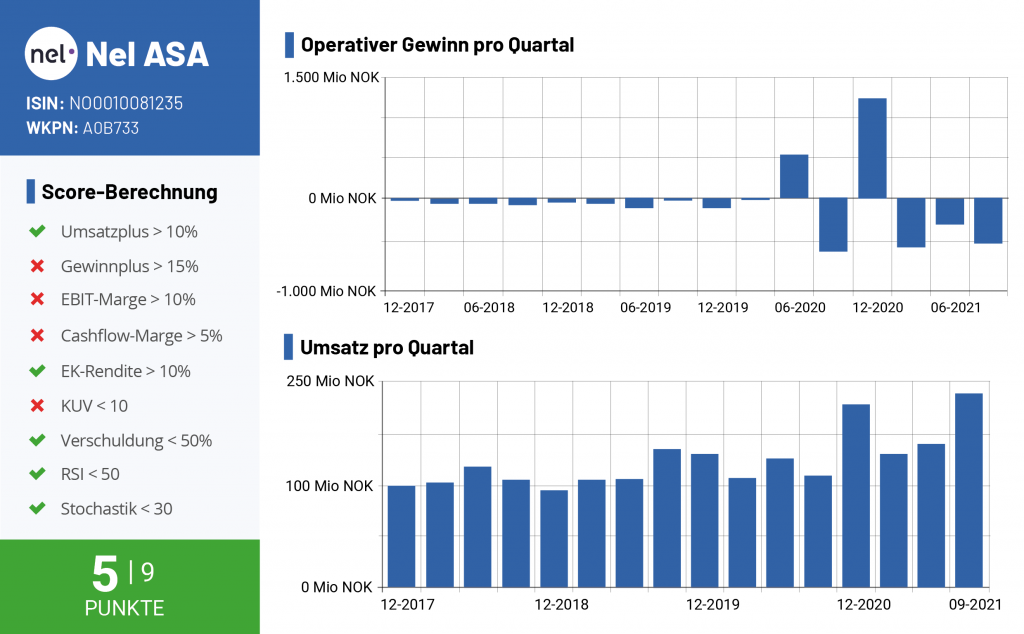Click the Nel ASA company name
Screen dimensions: 1024x634
coord(147,54)
